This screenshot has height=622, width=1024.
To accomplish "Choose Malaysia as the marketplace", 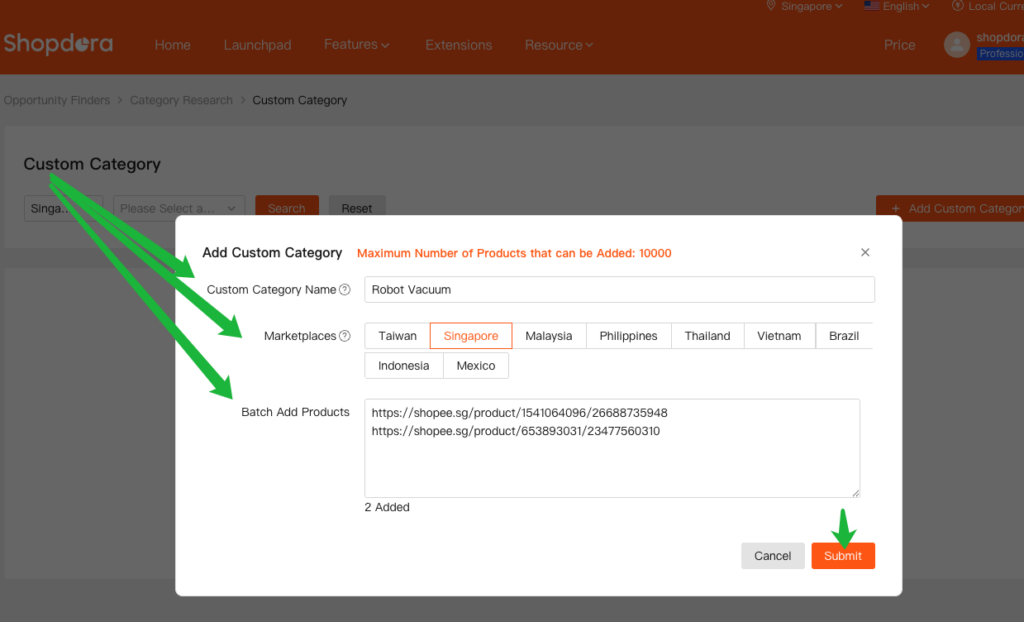I will point(549,336).
